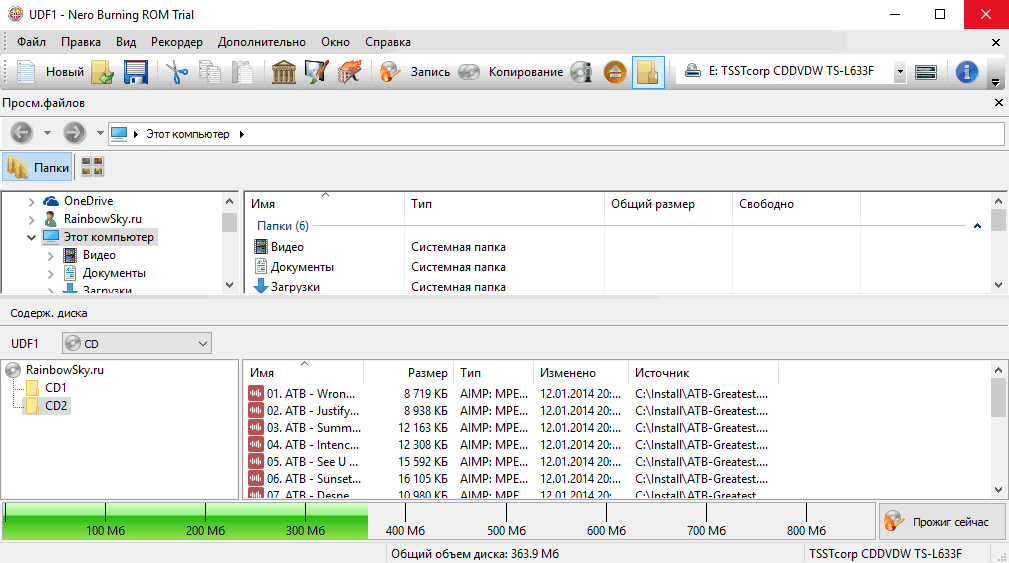
Task: Select RainbowSky.ru disc root
Action: [64, 370]
